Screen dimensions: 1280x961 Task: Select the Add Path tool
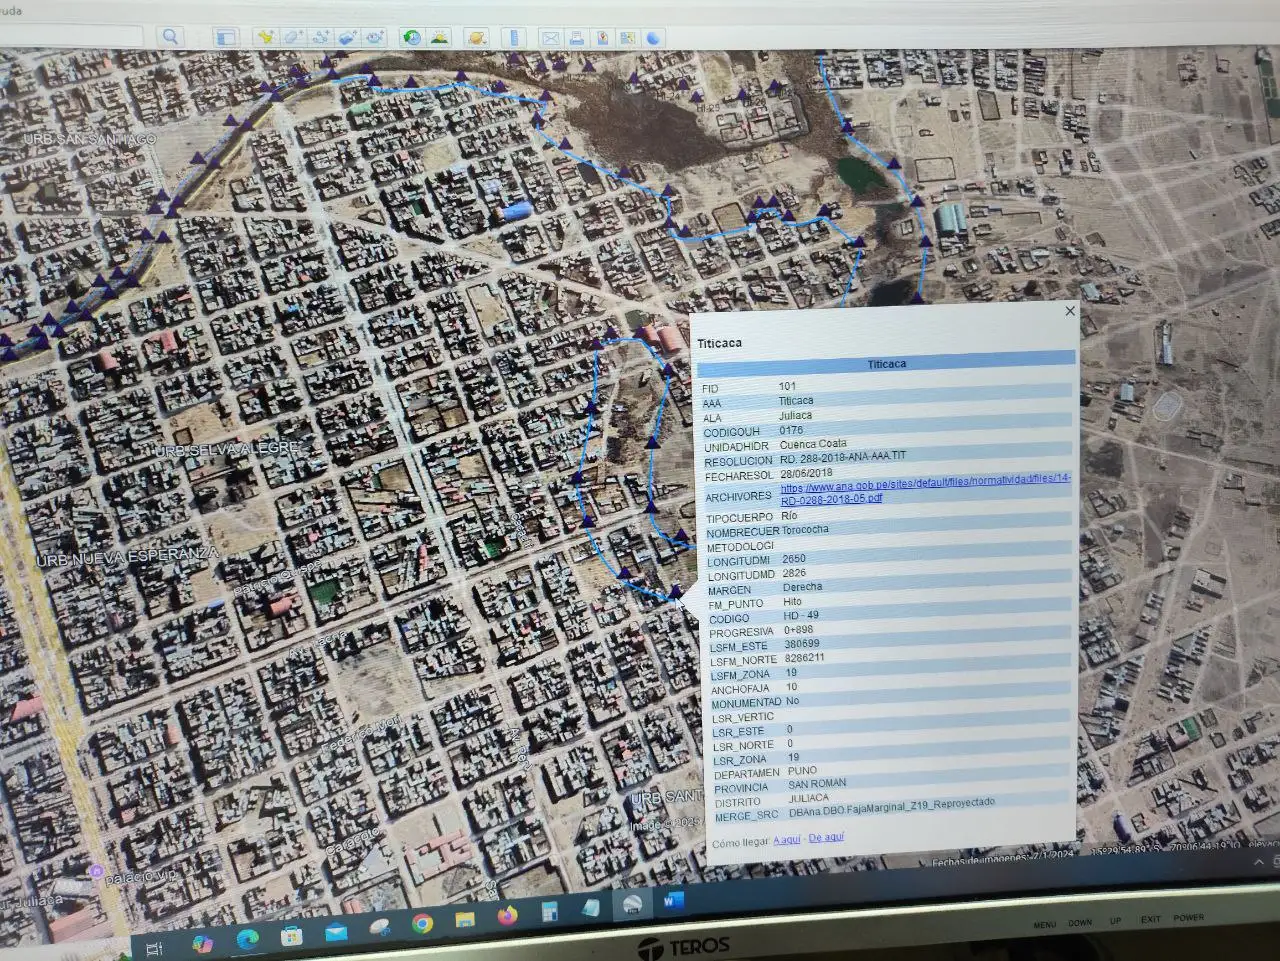[x=320, y=38]
